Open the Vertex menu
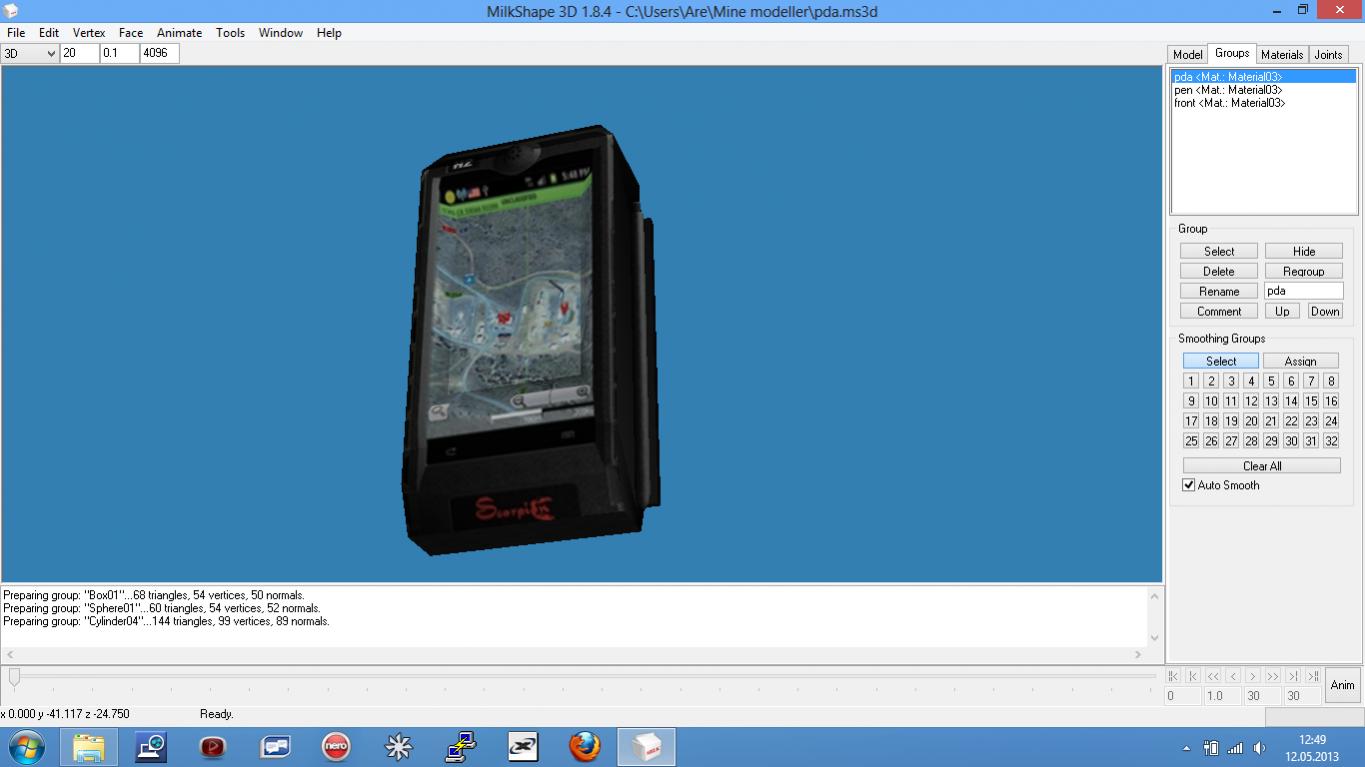This screenshot has height=767, width=1365. [x=89, y=33]
